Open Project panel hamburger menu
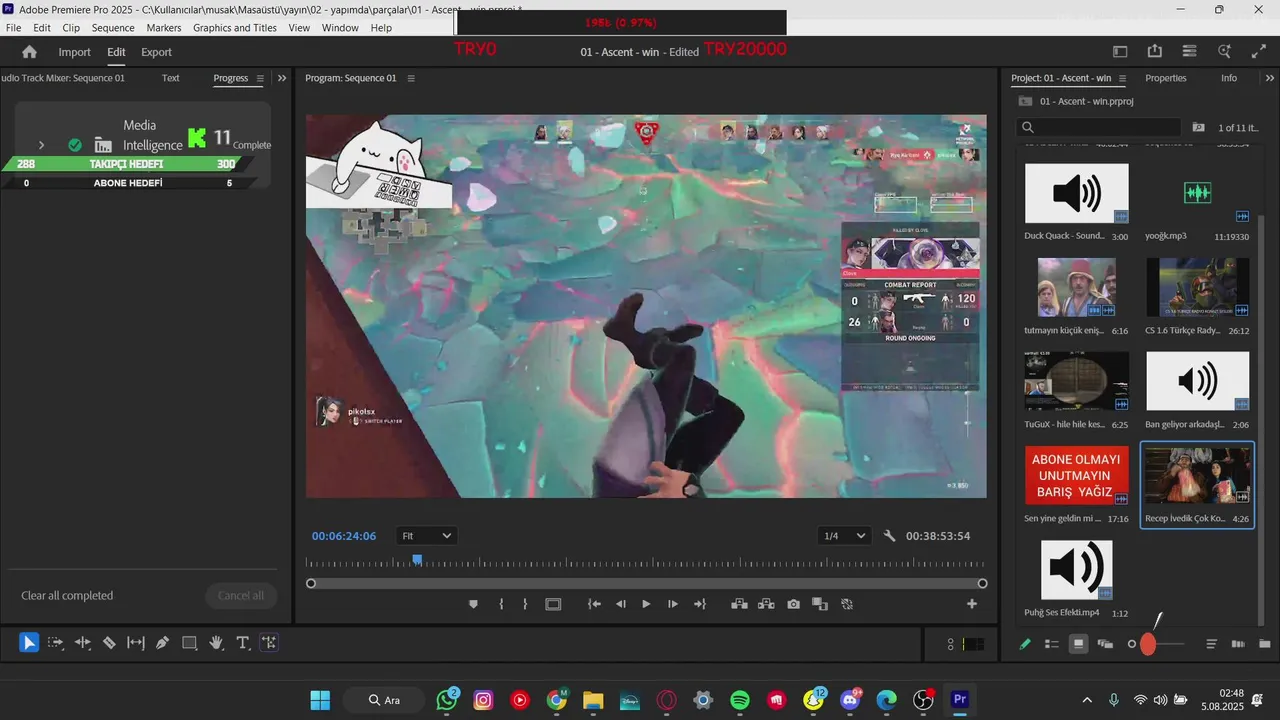This screenshot has width=1280, height=720. (1122, 78)
